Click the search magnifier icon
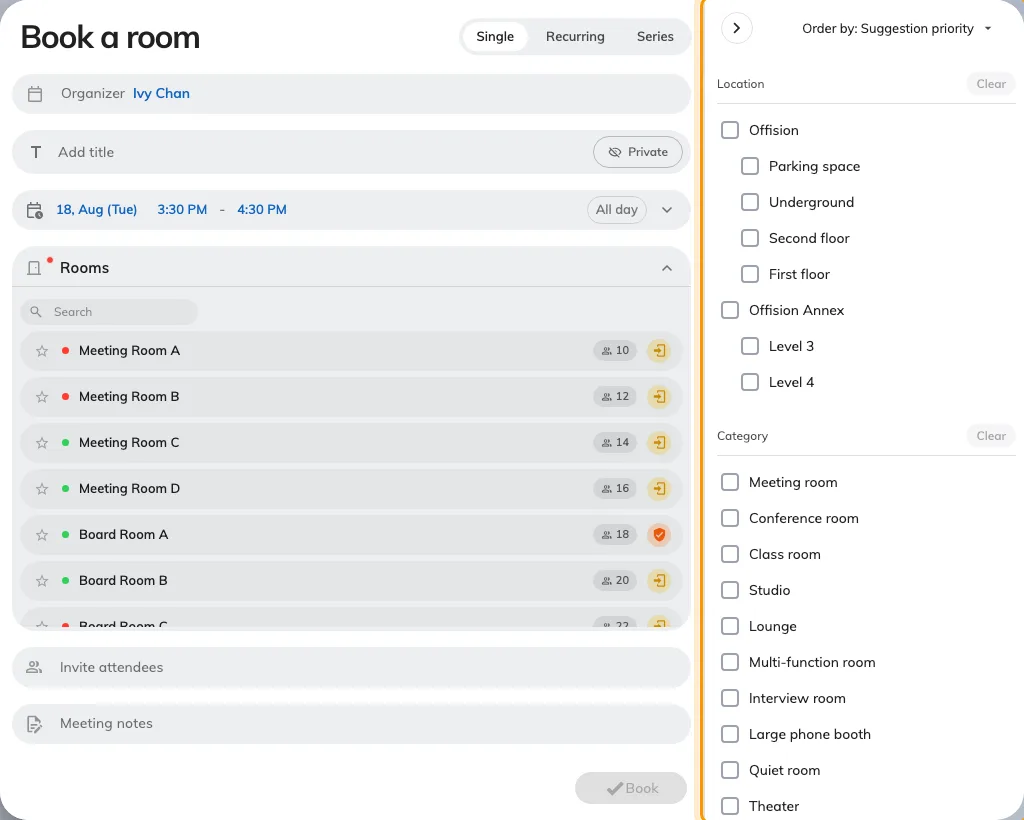Screen dimensions: 1024x820 coord(36,312)
